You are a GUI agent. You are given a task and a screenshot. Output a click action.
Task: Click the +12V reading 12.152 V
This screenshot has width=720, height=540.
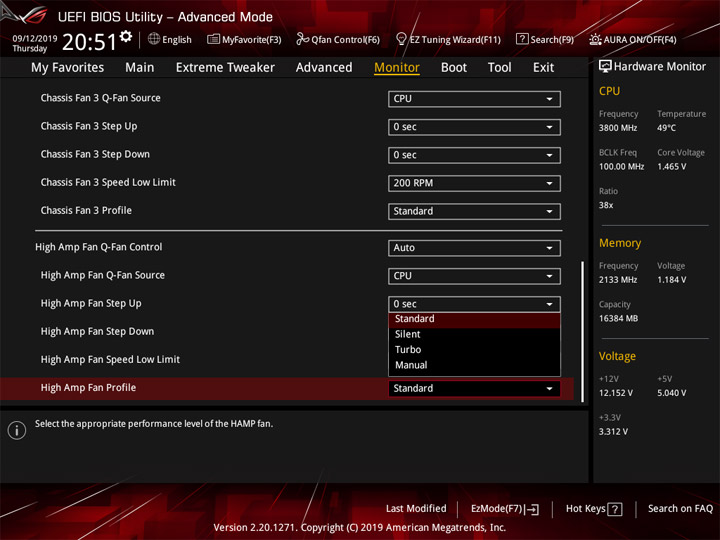pyautogui.click(x=616, y=393)
